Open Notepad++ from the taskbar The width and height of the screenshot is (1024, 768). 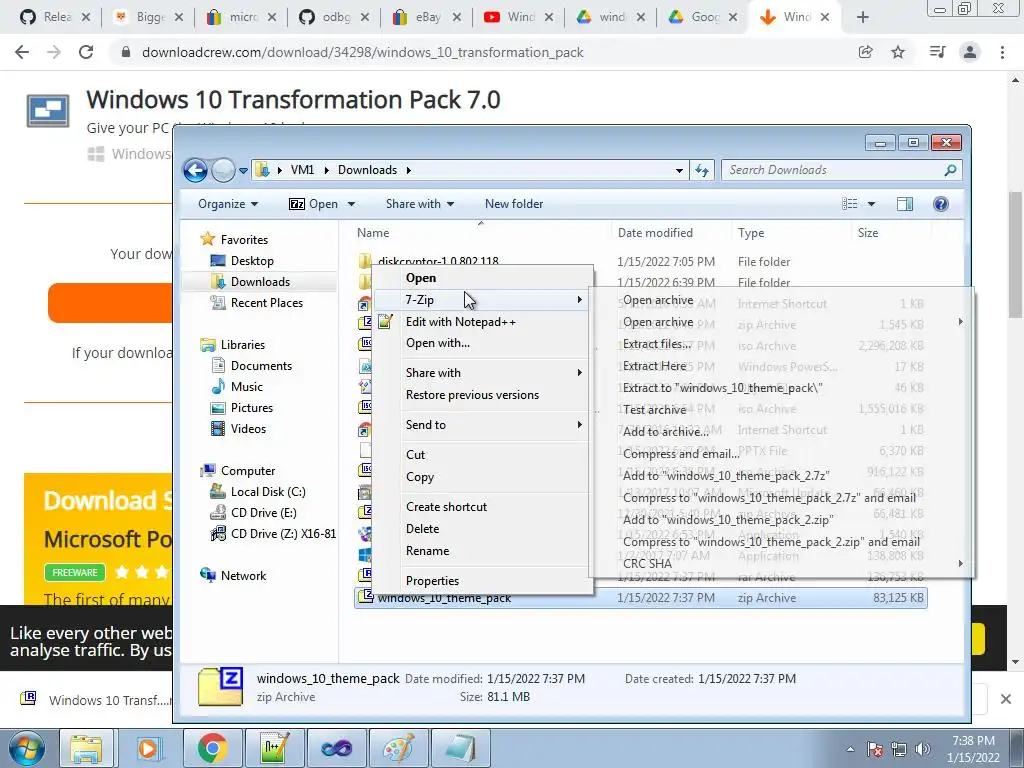tap(274, 748)
